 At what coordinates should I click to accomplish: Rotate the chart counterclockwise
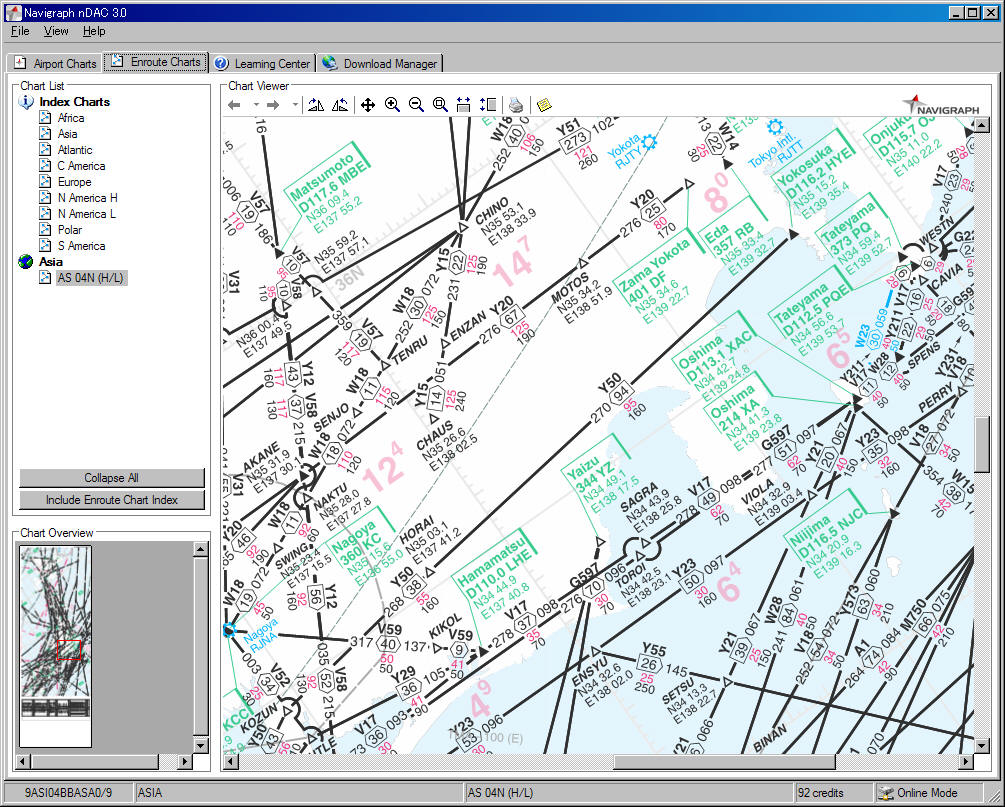(340, 105)
